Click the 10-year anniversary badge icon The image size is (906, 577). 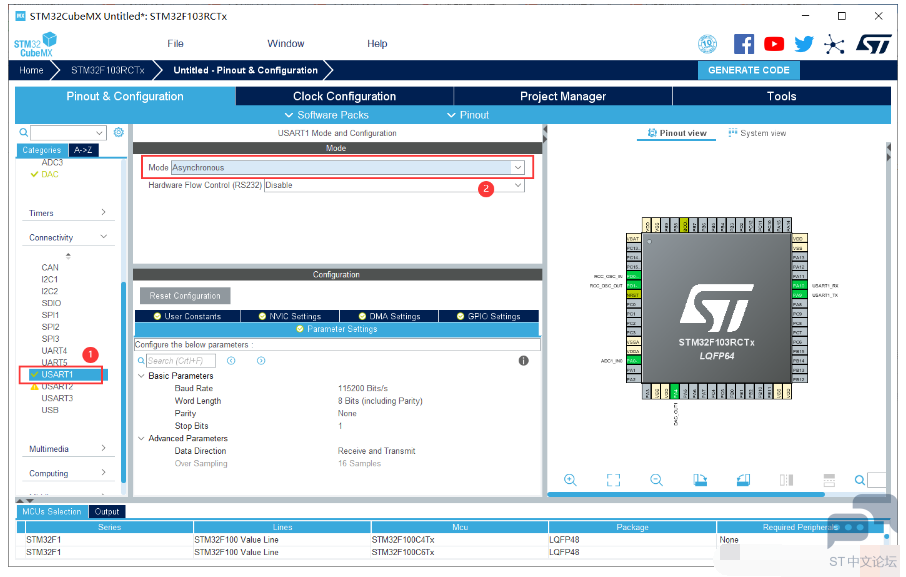[707, 44]
